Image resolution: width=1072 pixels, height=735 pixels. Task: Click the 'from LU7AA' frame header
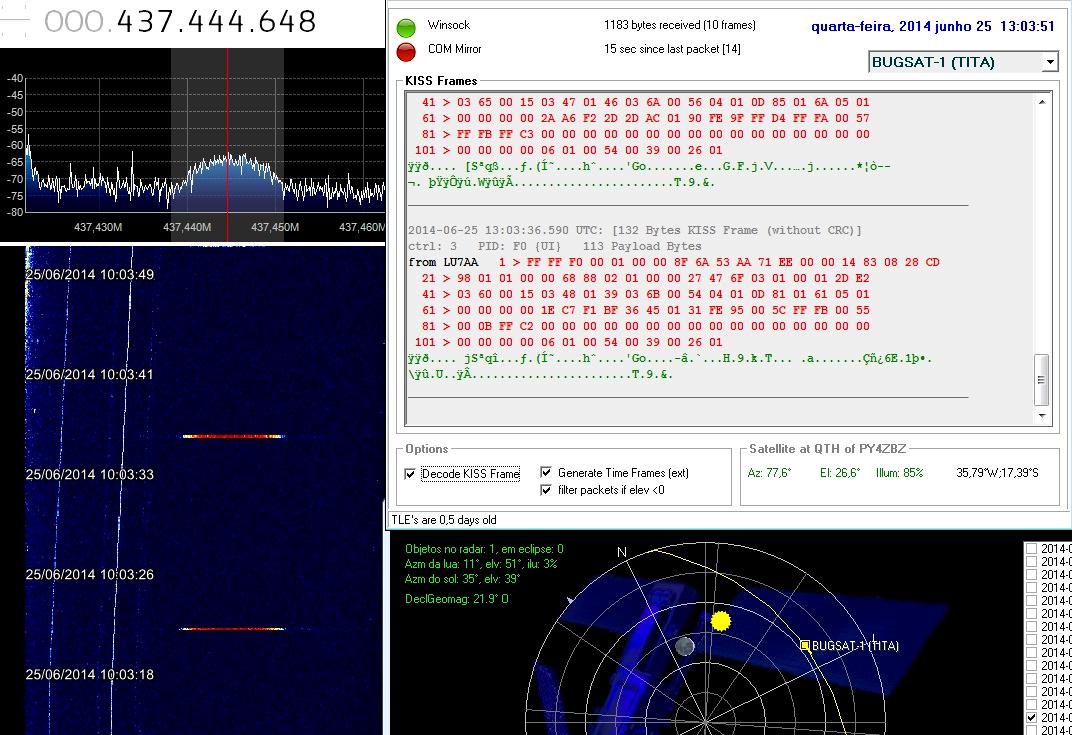(443, 263)
